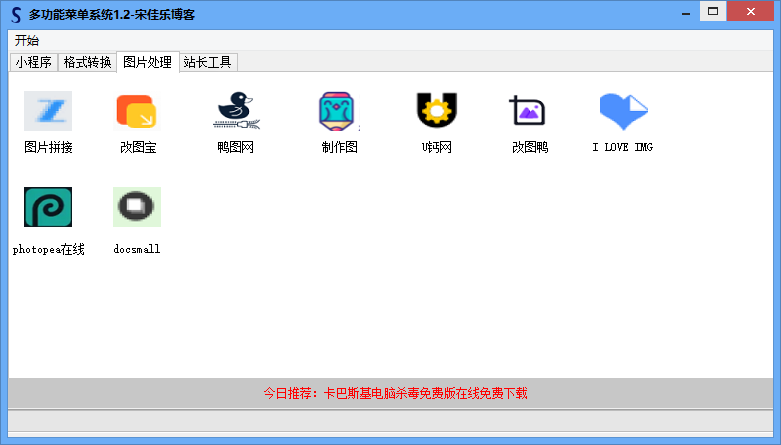Viewport: 781px width, 445px height.
Task: Open the docsmall icon
Action: point(137,207)
